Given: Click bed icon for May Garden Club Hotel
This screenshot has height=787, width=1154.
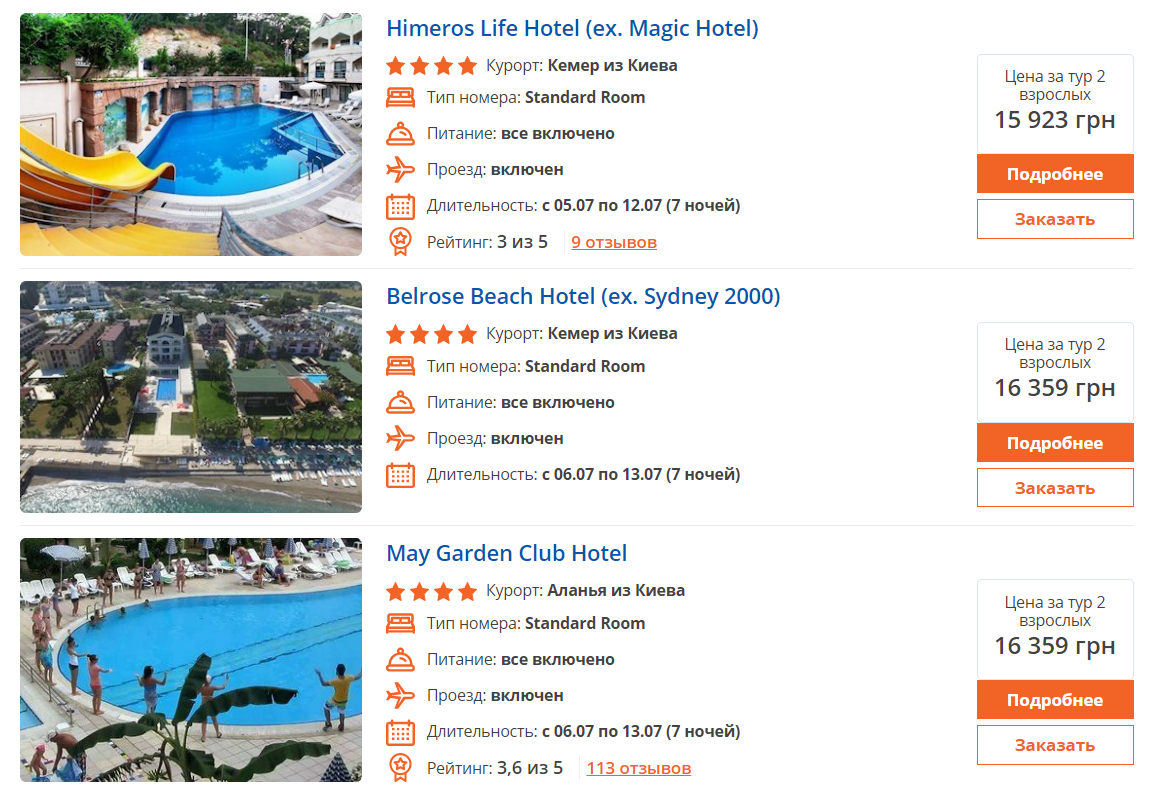Looking at the screenshot, I should click(400, 624).
